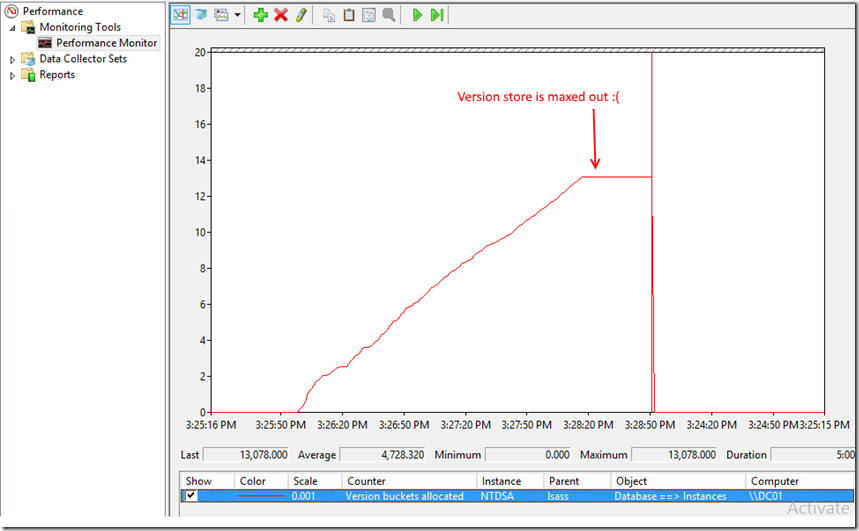Expand Reports tree node arrow

point(13,76)
